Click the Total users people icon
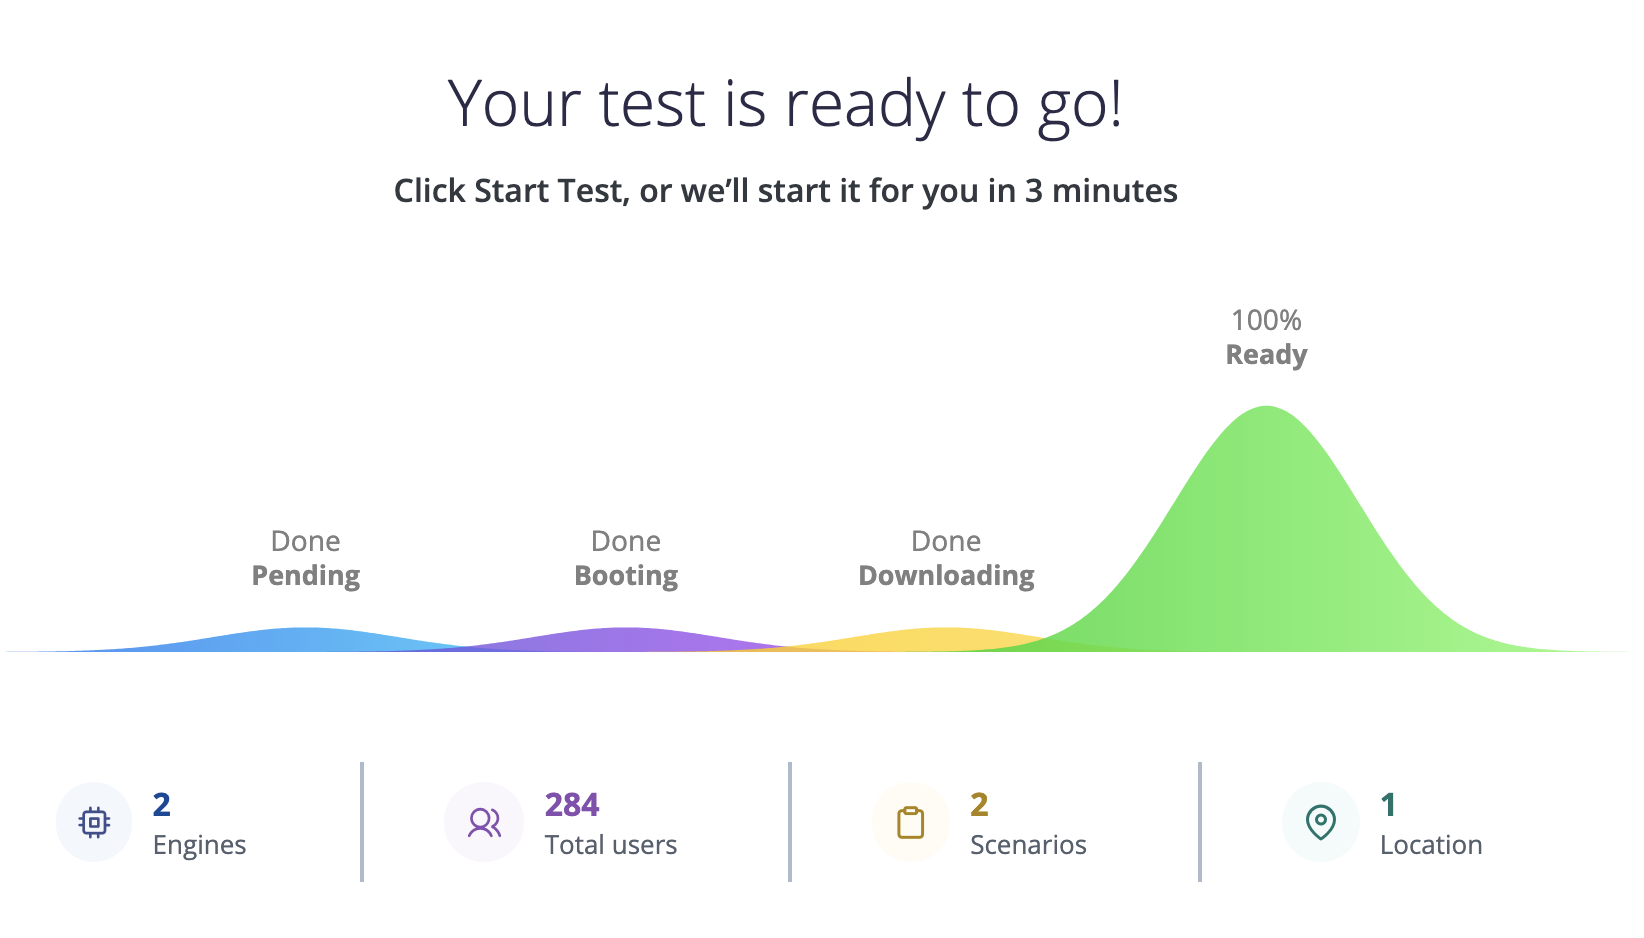 click(484, 822)
